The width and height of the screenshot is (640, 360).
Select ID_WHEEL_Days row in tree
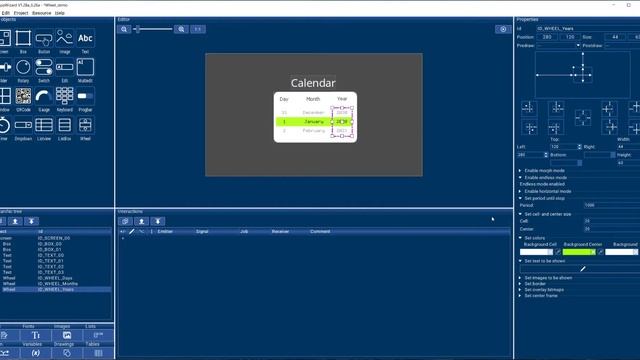56,278
